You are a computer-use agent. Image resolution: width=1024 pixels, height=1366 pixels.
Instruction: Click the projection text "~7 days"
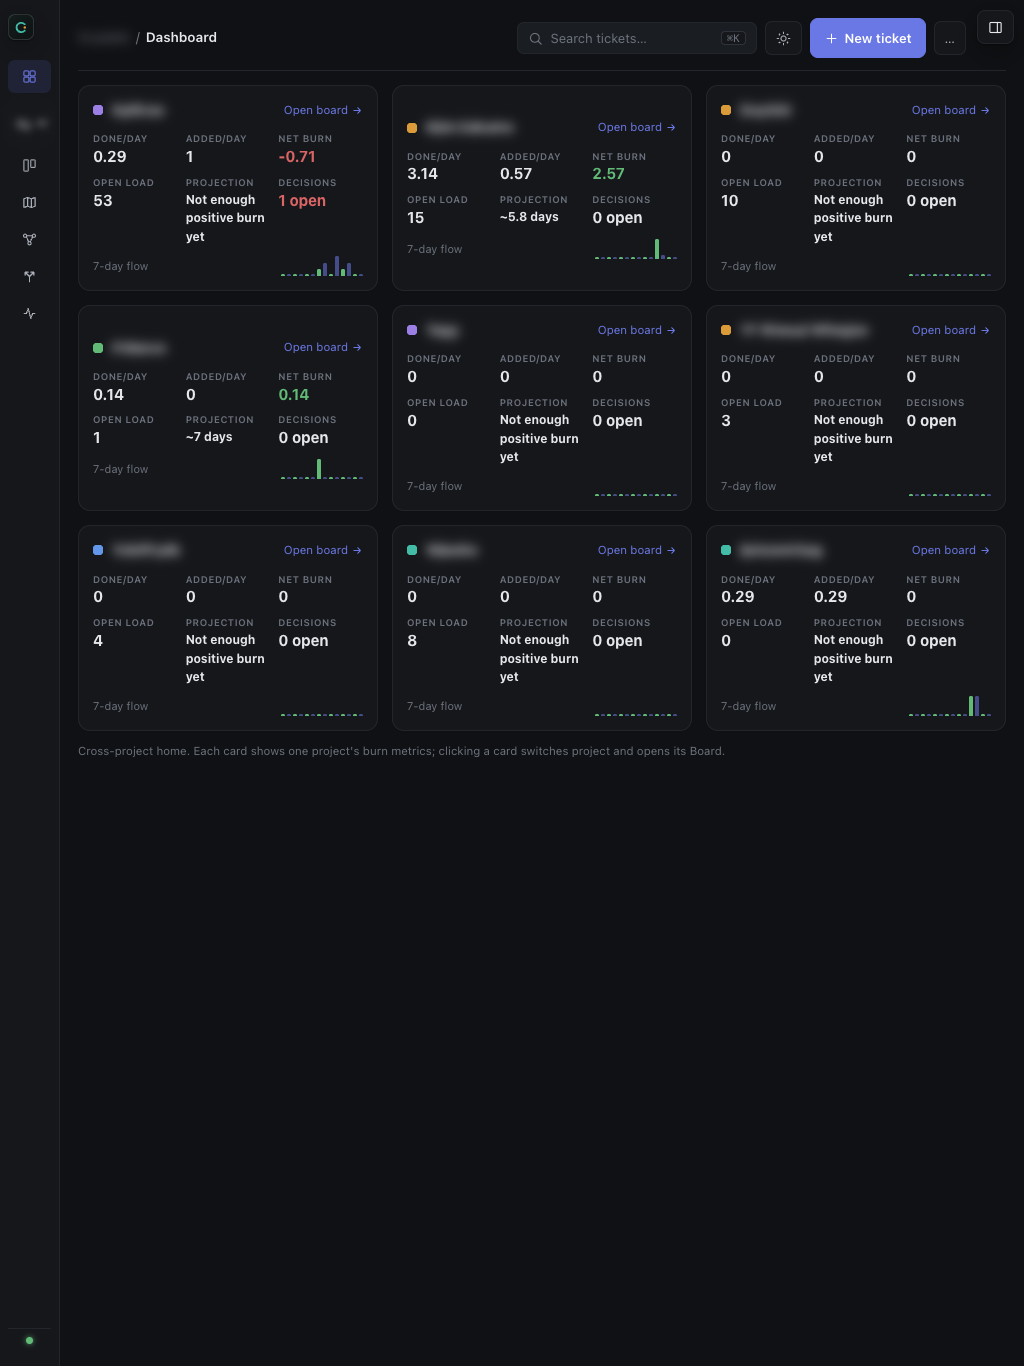tap(209, 437)
